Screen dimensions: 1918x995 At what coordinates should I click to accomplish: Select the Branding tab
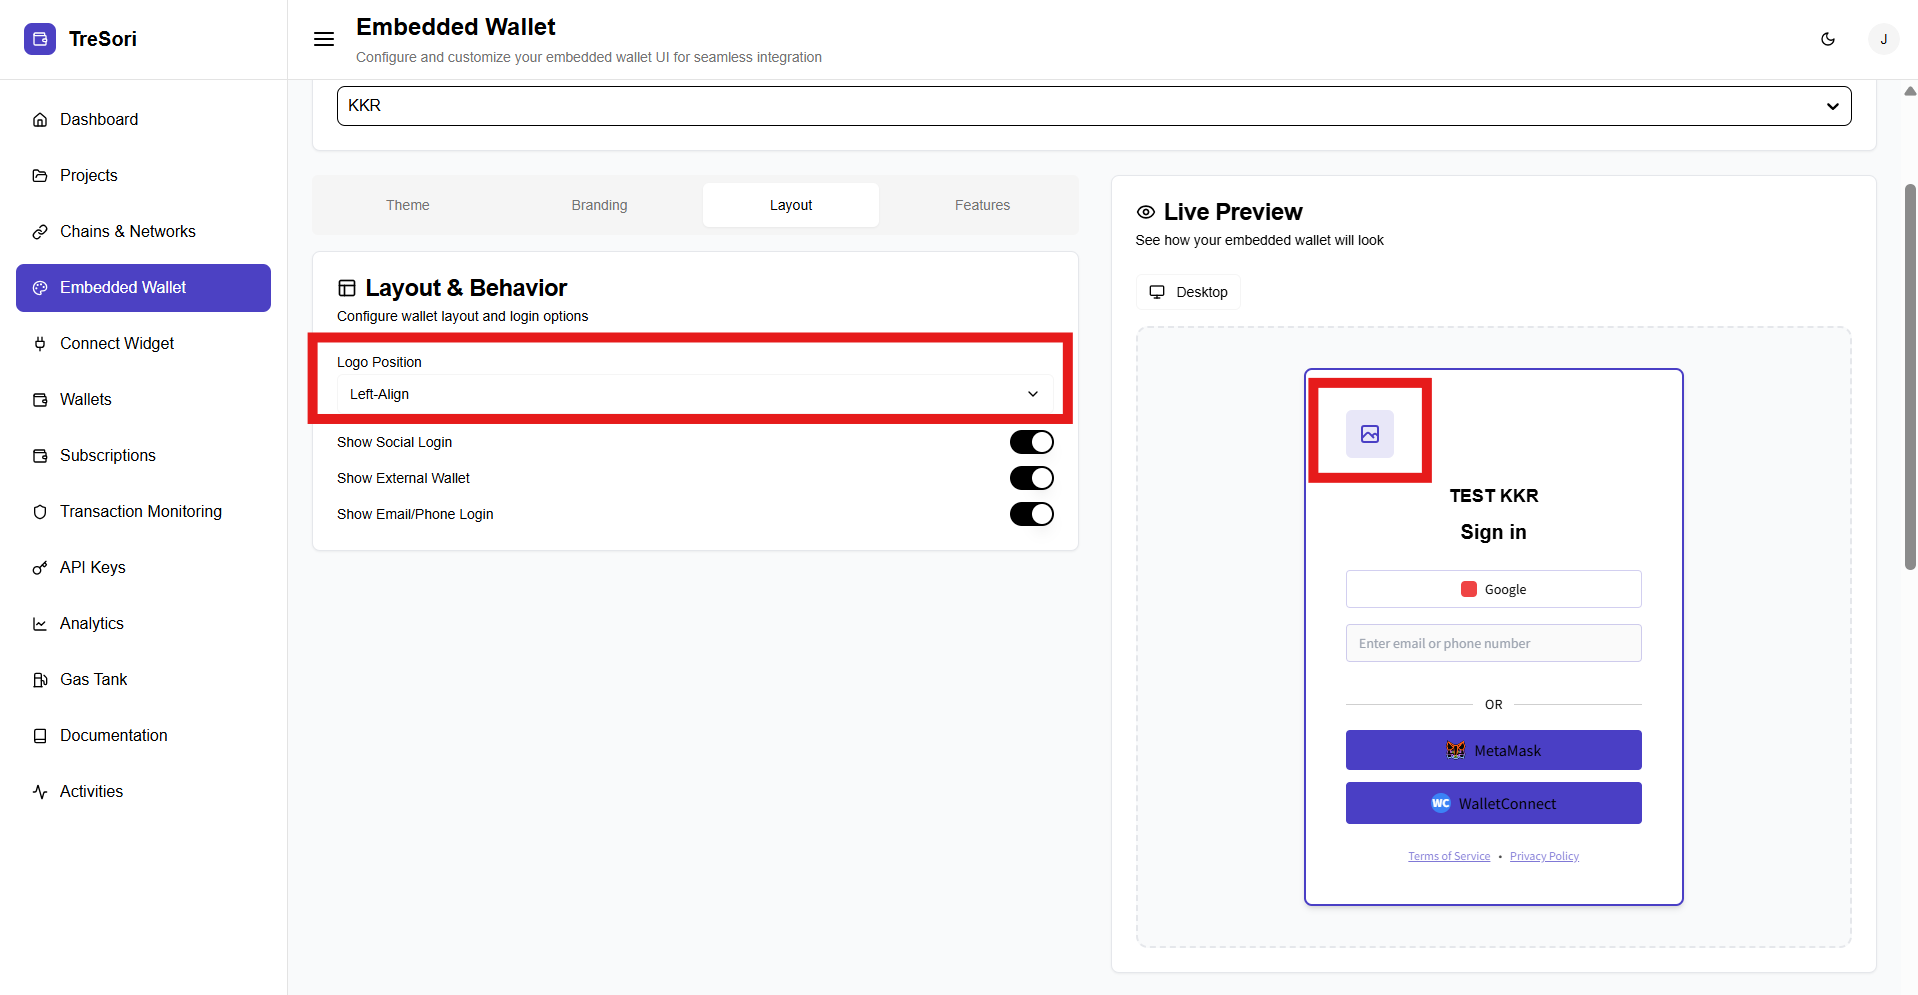pyautogui.click(x=599, y=205)
